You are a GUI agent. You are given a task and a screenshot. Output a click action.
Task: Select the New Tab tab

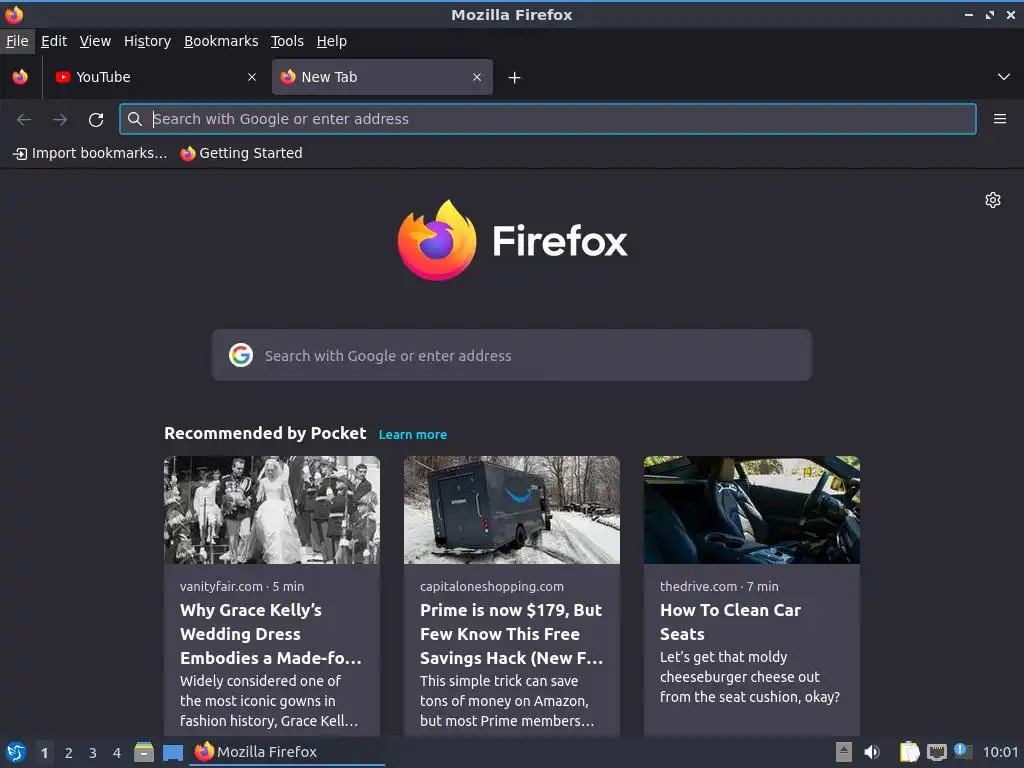coord(382,77)
